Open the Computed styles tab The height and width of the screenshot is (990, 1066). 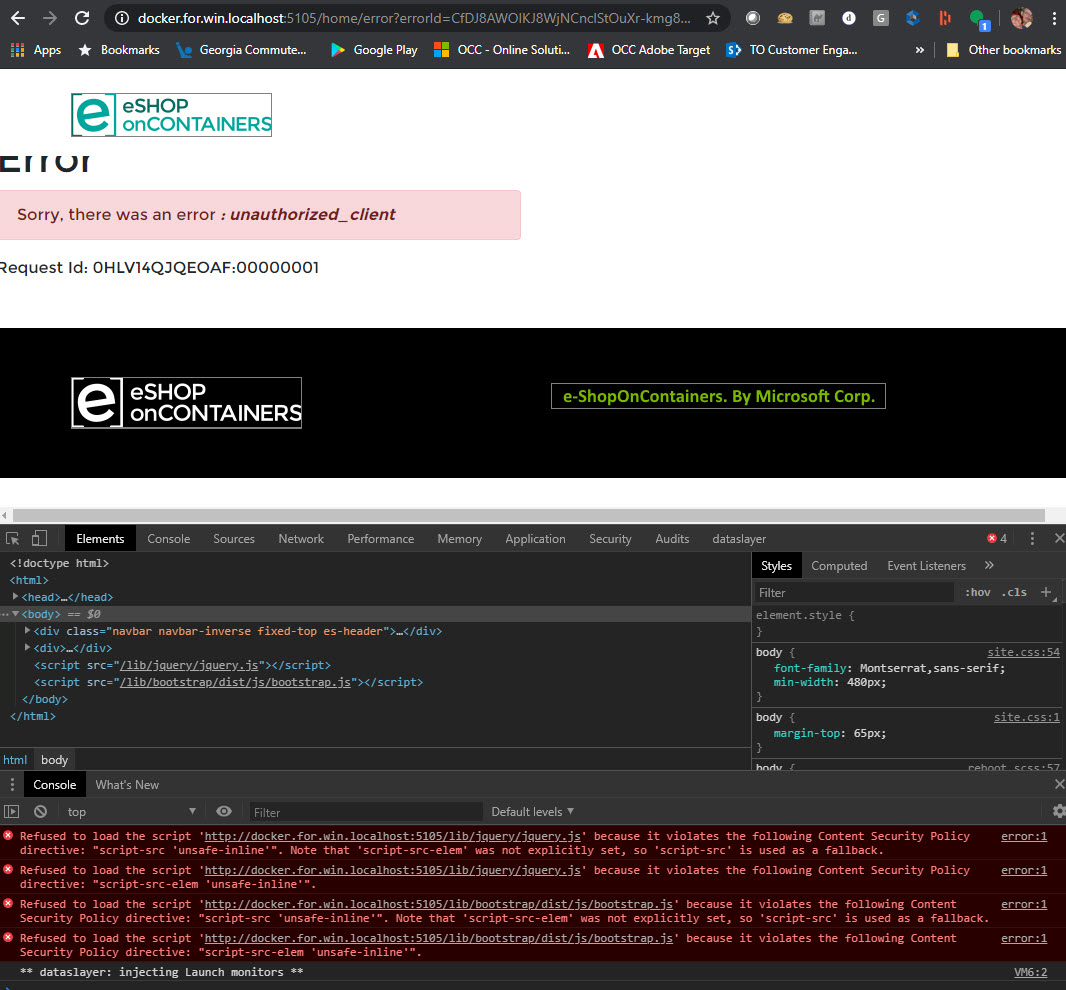(x=839, y=565)
